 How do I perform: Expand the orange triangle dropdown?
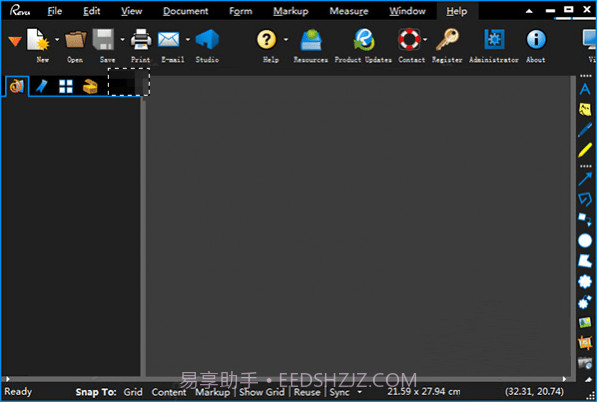tap(14, 41)
